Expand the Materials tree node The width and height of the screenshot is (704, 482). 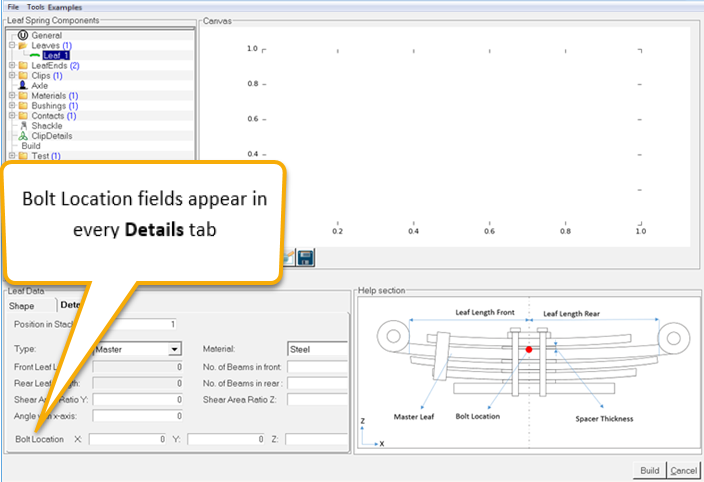click(12, 96)
